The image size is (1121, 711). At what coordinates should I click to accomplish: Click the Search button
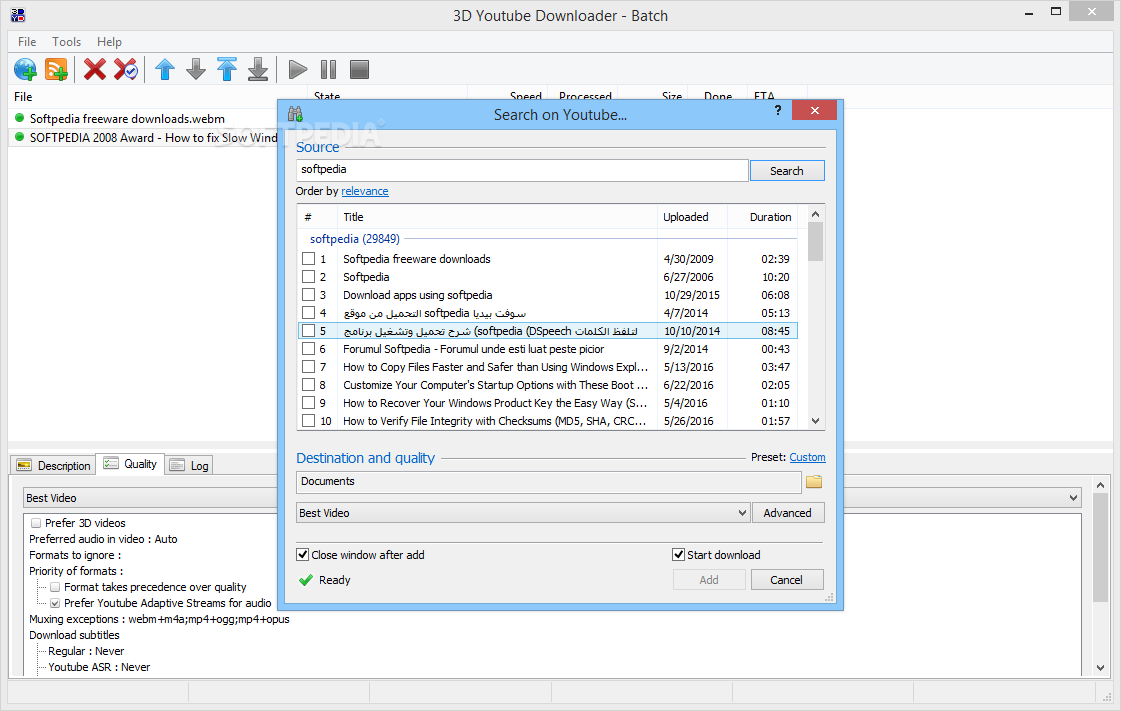[x=786, y=171]
